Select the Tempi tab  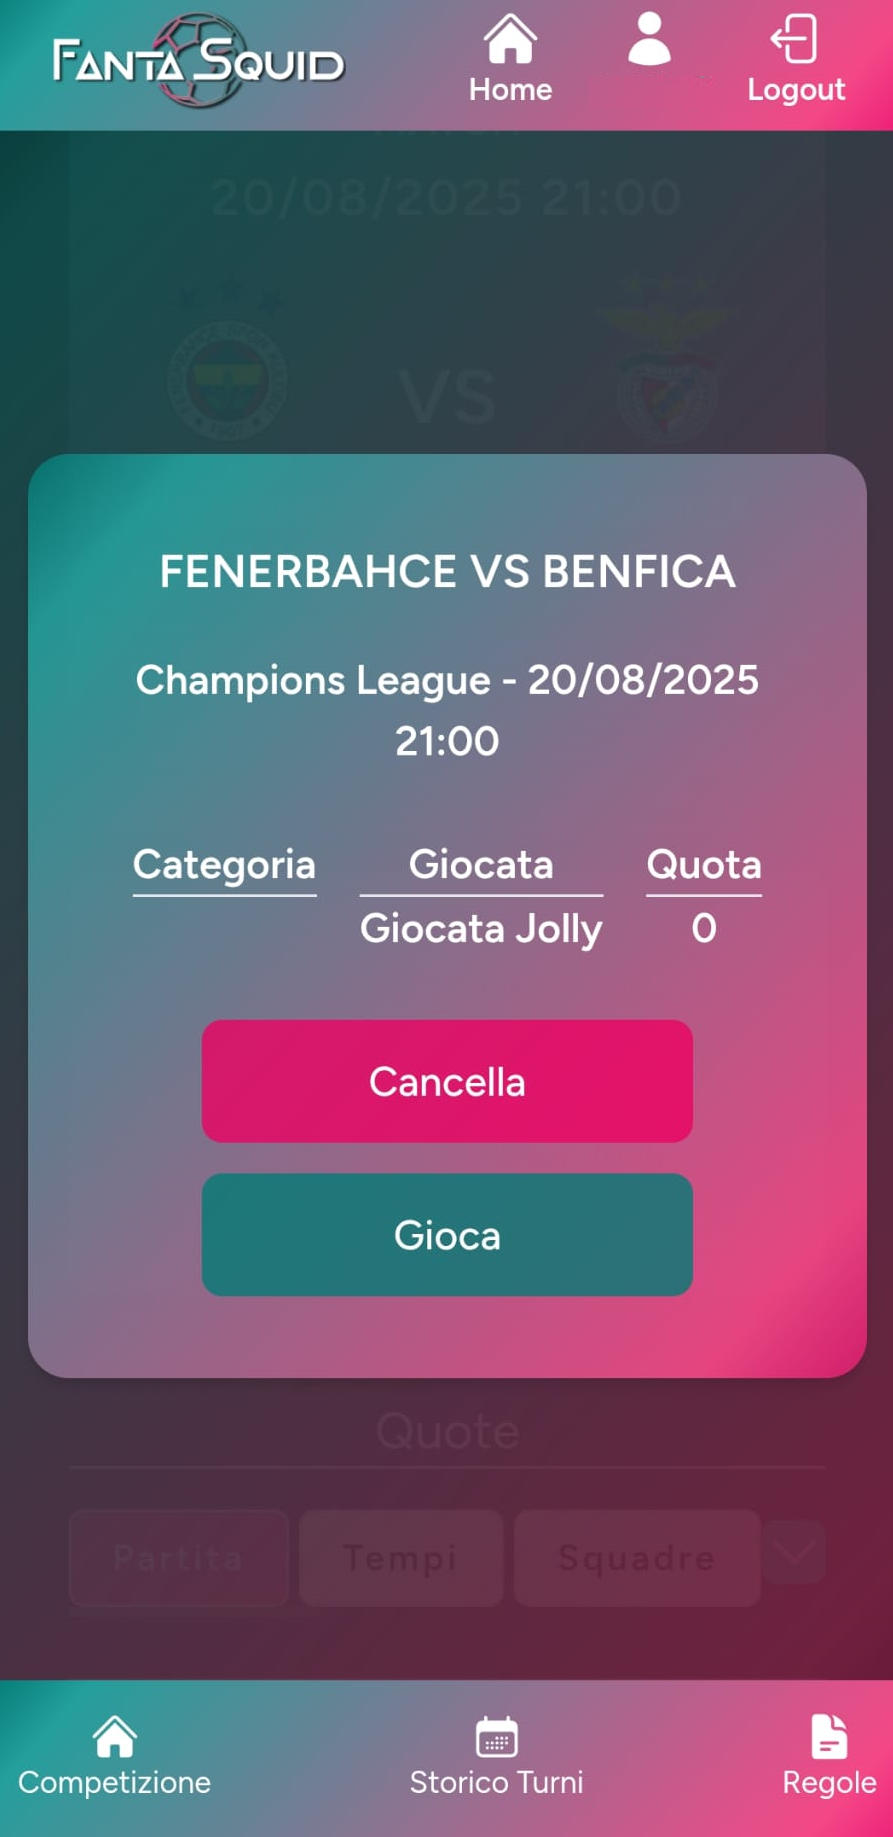pos(400,1557)
